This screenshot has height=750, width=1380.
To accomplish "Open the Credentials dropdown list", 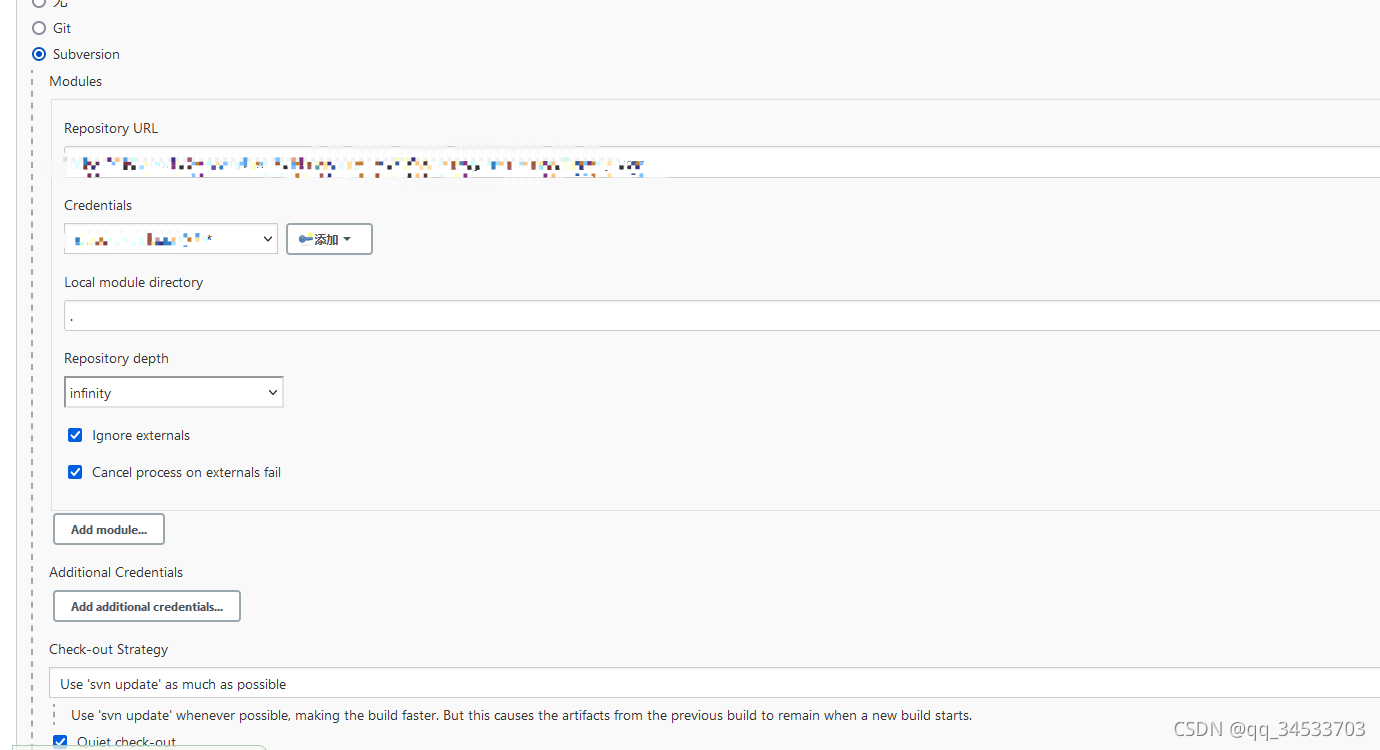I will tap(171, 239).
